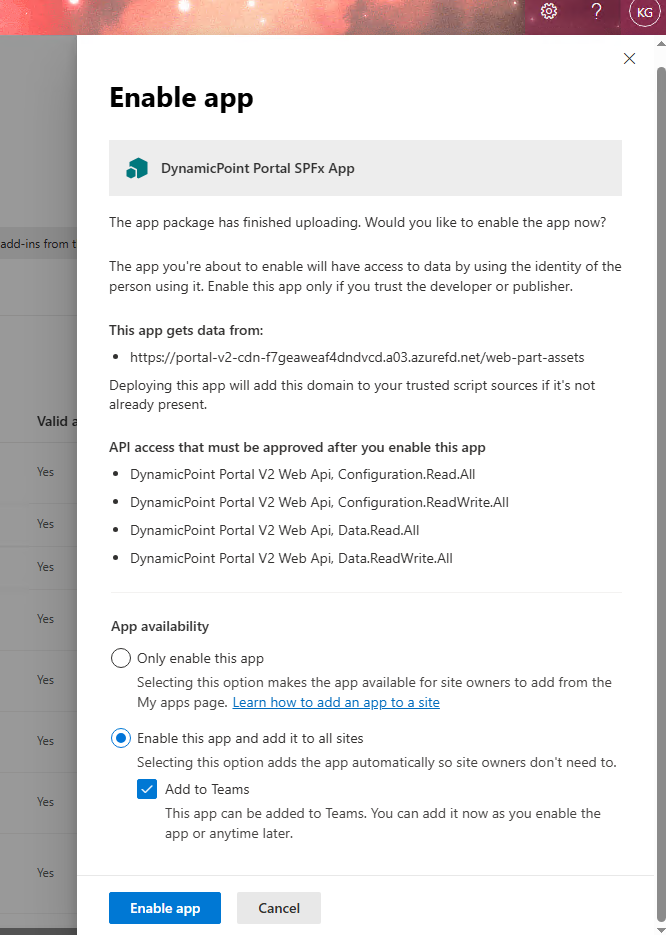Click the App availability section label
Viewport: 666px width, 935px height.
[x=160, y=626]
